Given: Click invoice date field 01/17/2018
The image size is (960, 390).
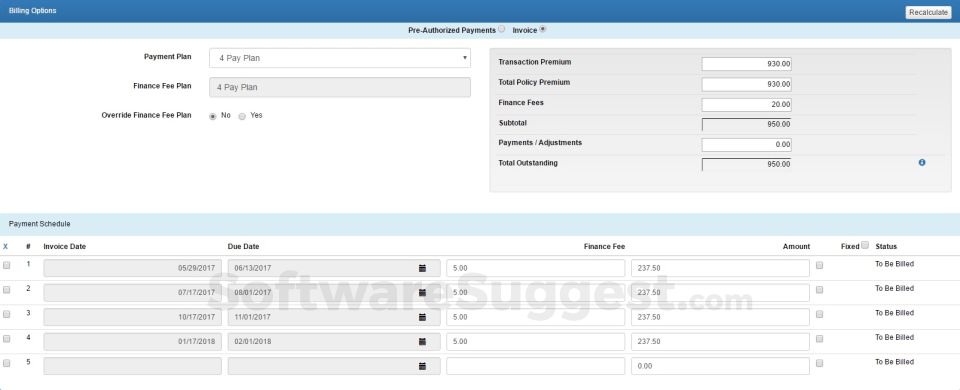Looking at the screenshot, I should (132, 342).
